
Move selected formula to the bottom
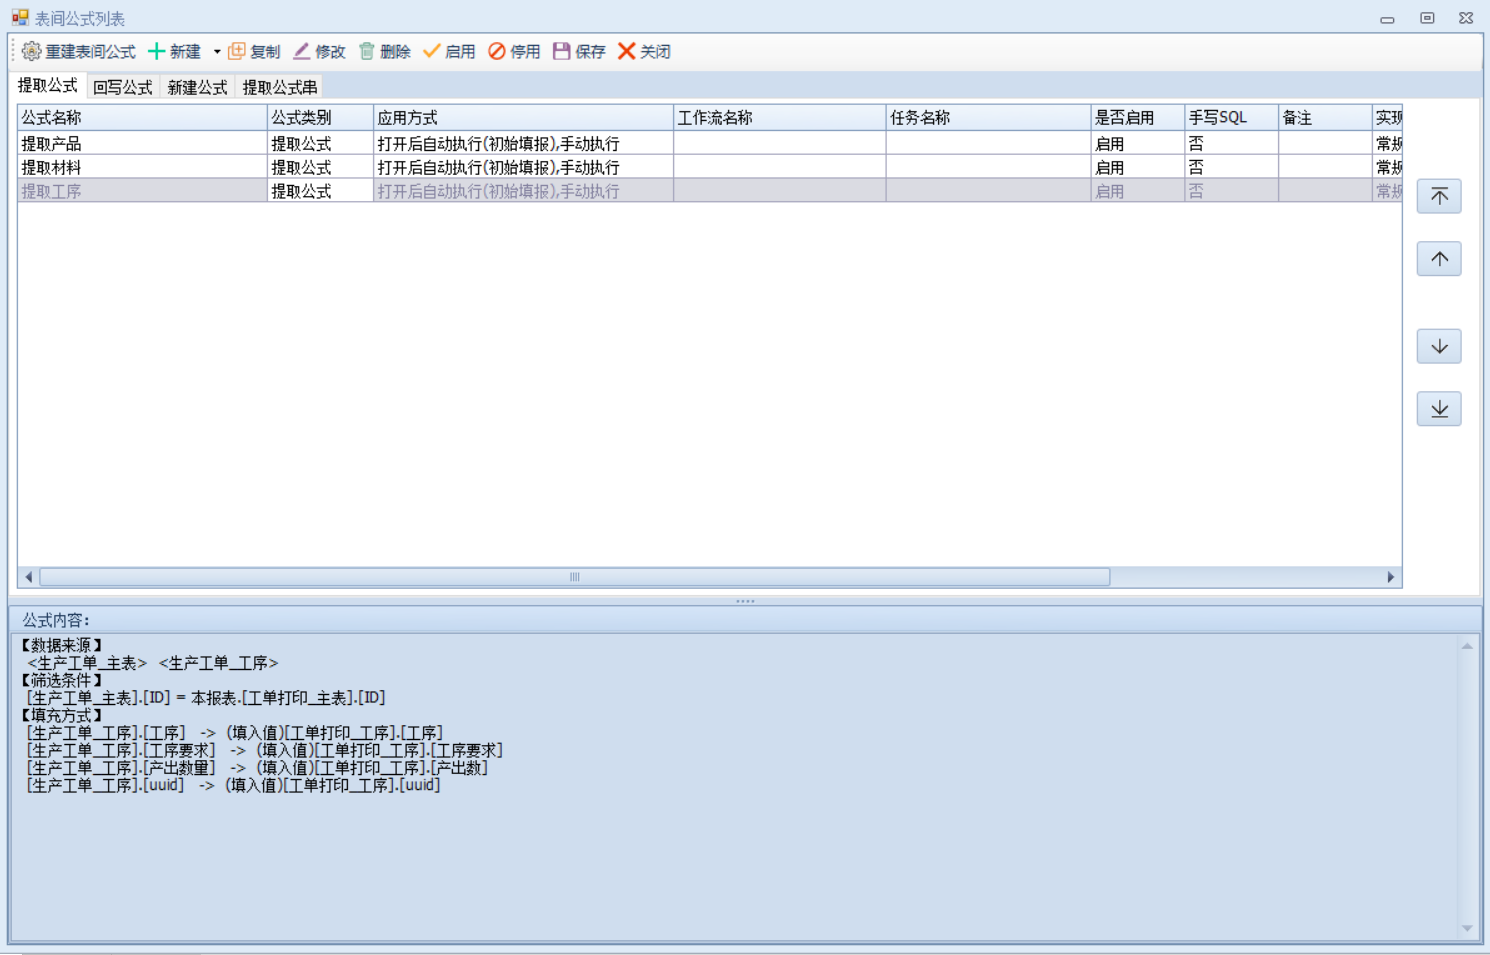point(1439,409)
